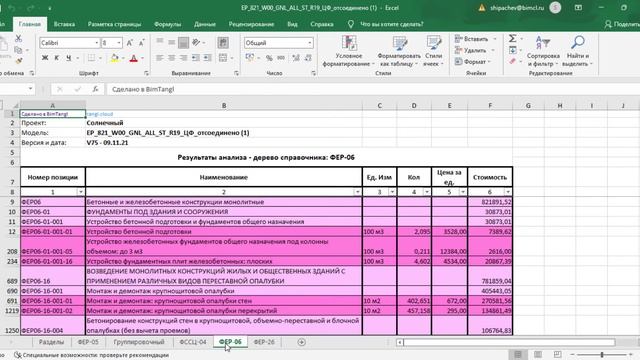Click the cut scissors icon

click(18, 39)
